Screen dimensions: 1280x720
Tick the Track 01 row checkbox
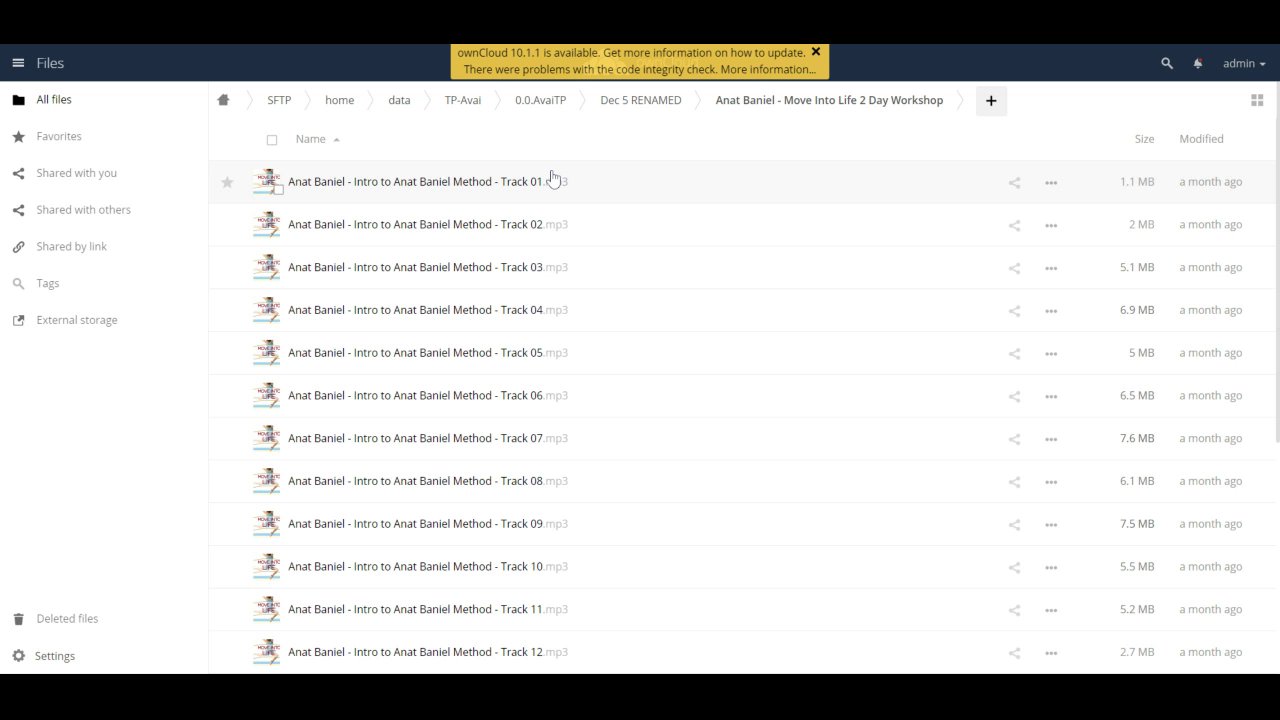[279, 190]
